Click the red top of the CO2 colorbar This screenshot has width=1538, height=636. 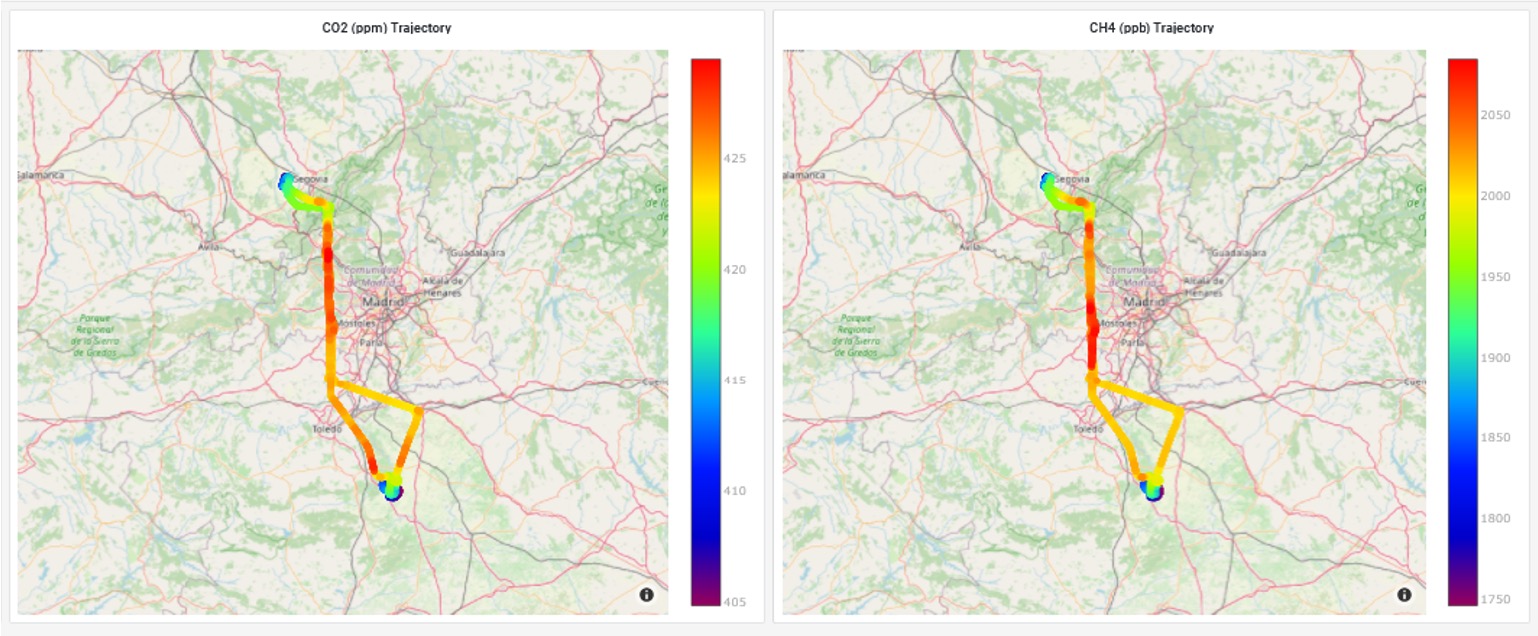pos(705,65)
